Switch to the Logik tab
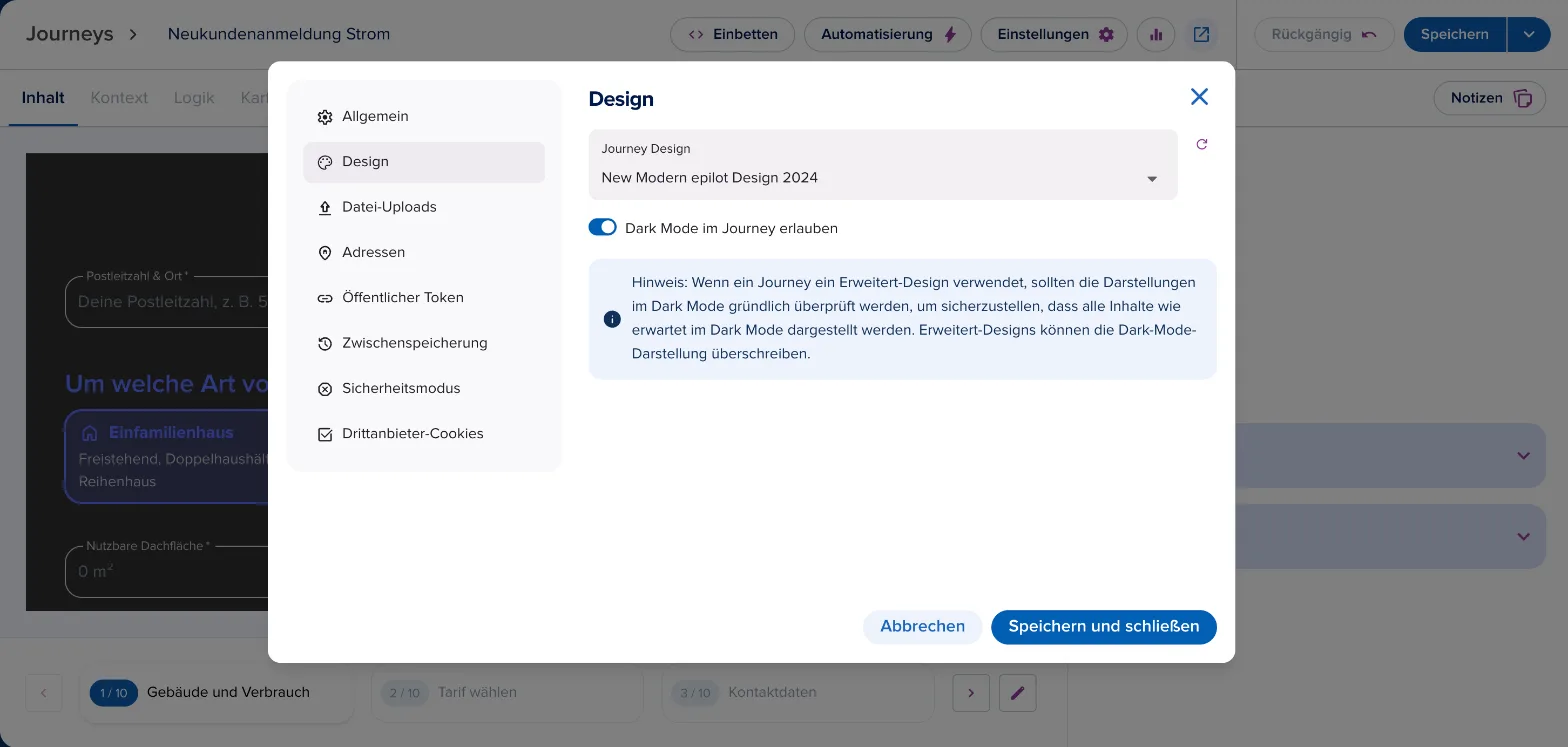This screenshot has width=1568, height=747. click(x=194, y=98)
